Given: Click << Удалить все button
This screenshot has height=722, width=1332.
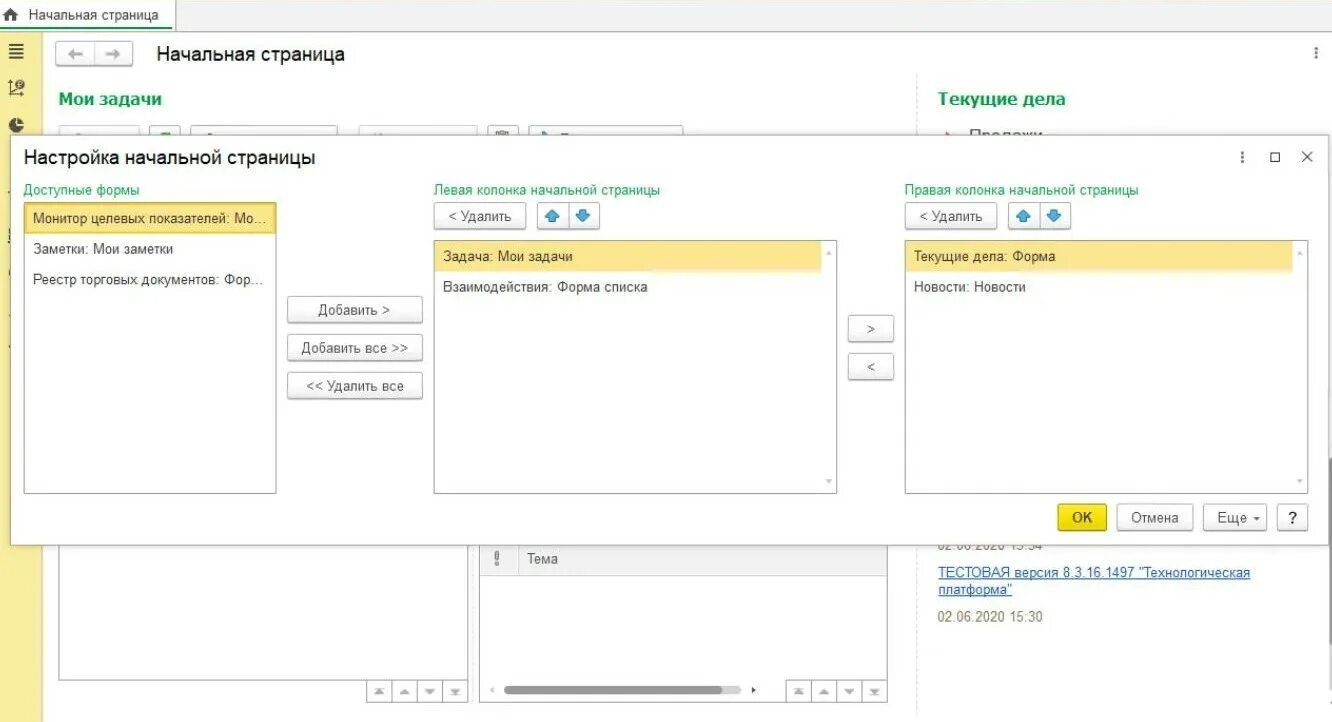Looking at the screenshot, I should pos(354,386).
